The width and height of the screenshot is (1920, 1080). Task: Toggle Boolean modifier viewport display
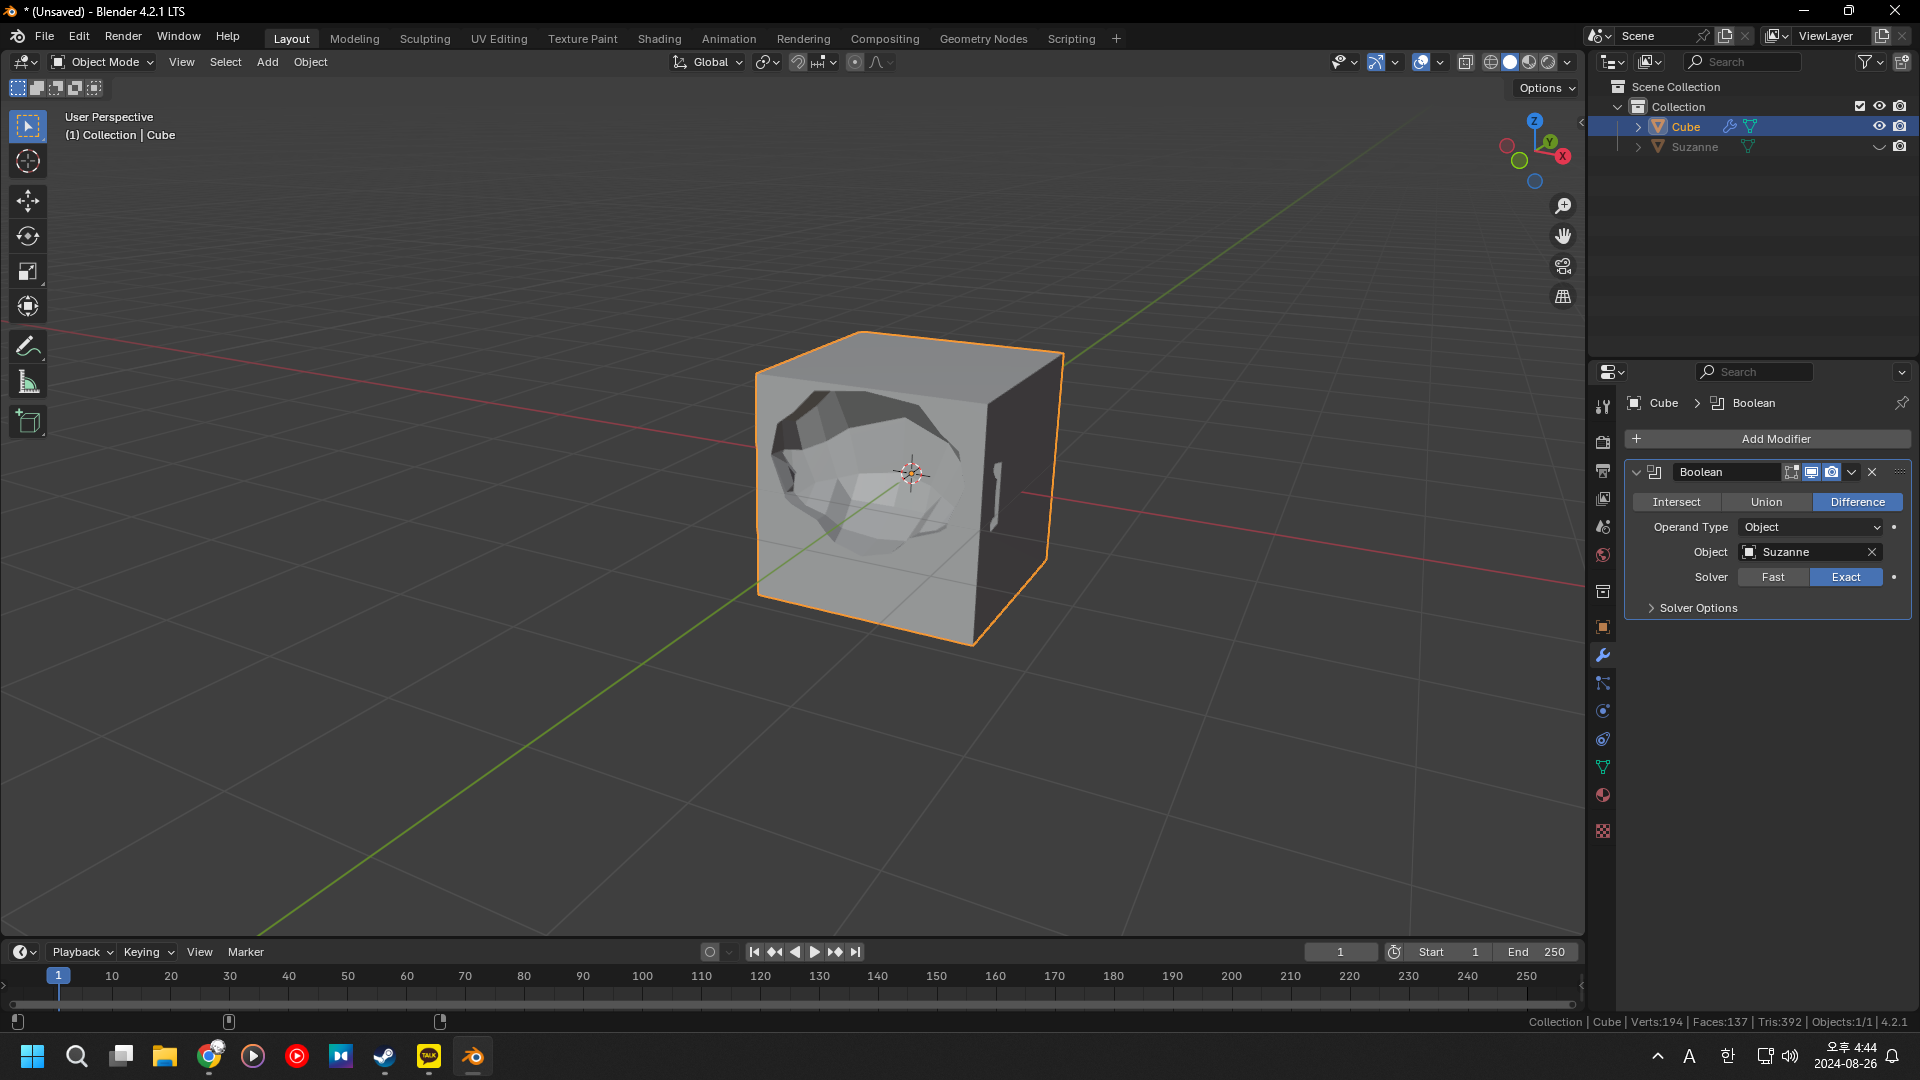click(1811, 472)
